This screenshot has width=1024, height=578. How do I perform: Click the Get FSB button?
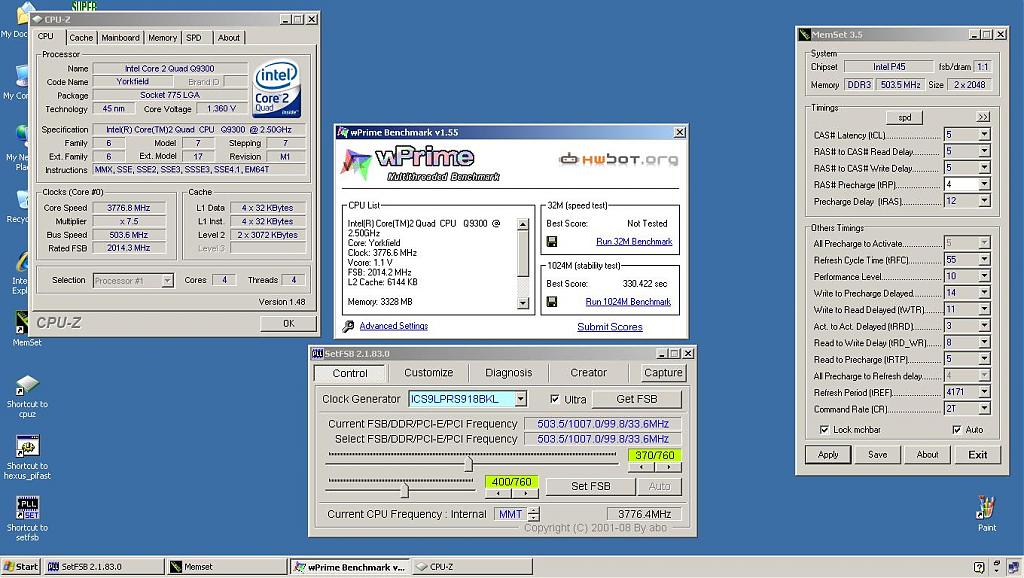click(x=637, y=399)
